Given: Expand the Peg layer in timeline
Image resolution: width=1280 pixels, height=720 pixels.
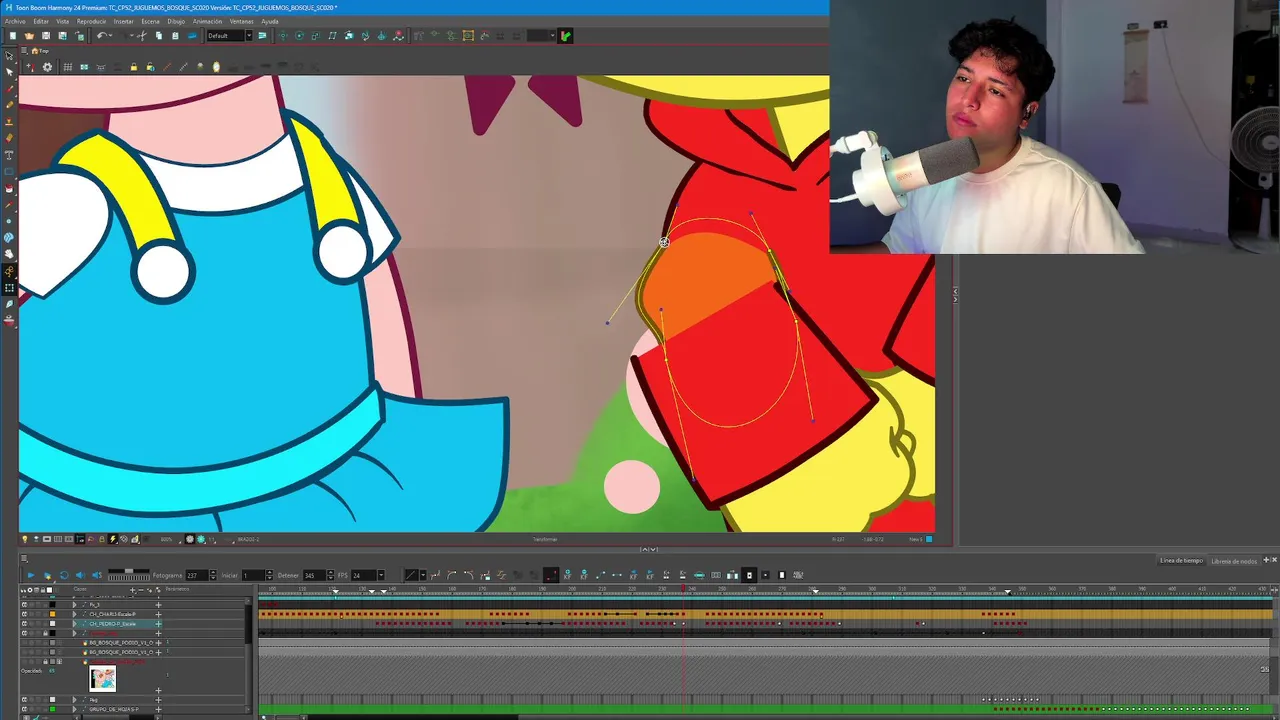Looking at the screenshot, I should click(74, 700).
